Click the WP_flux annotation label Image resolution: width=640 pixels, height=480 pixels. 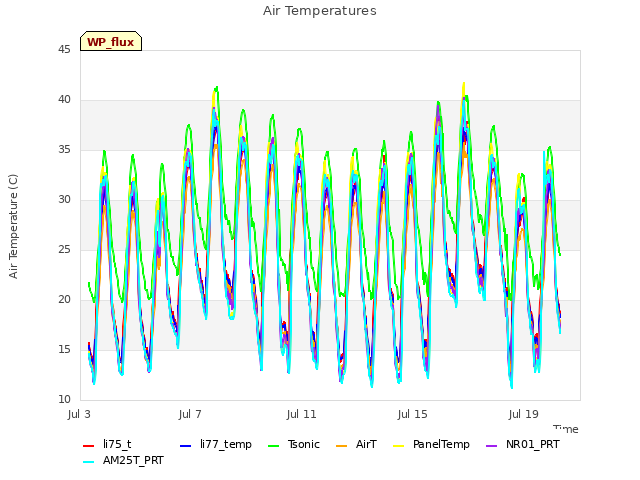tap(111, 42)
